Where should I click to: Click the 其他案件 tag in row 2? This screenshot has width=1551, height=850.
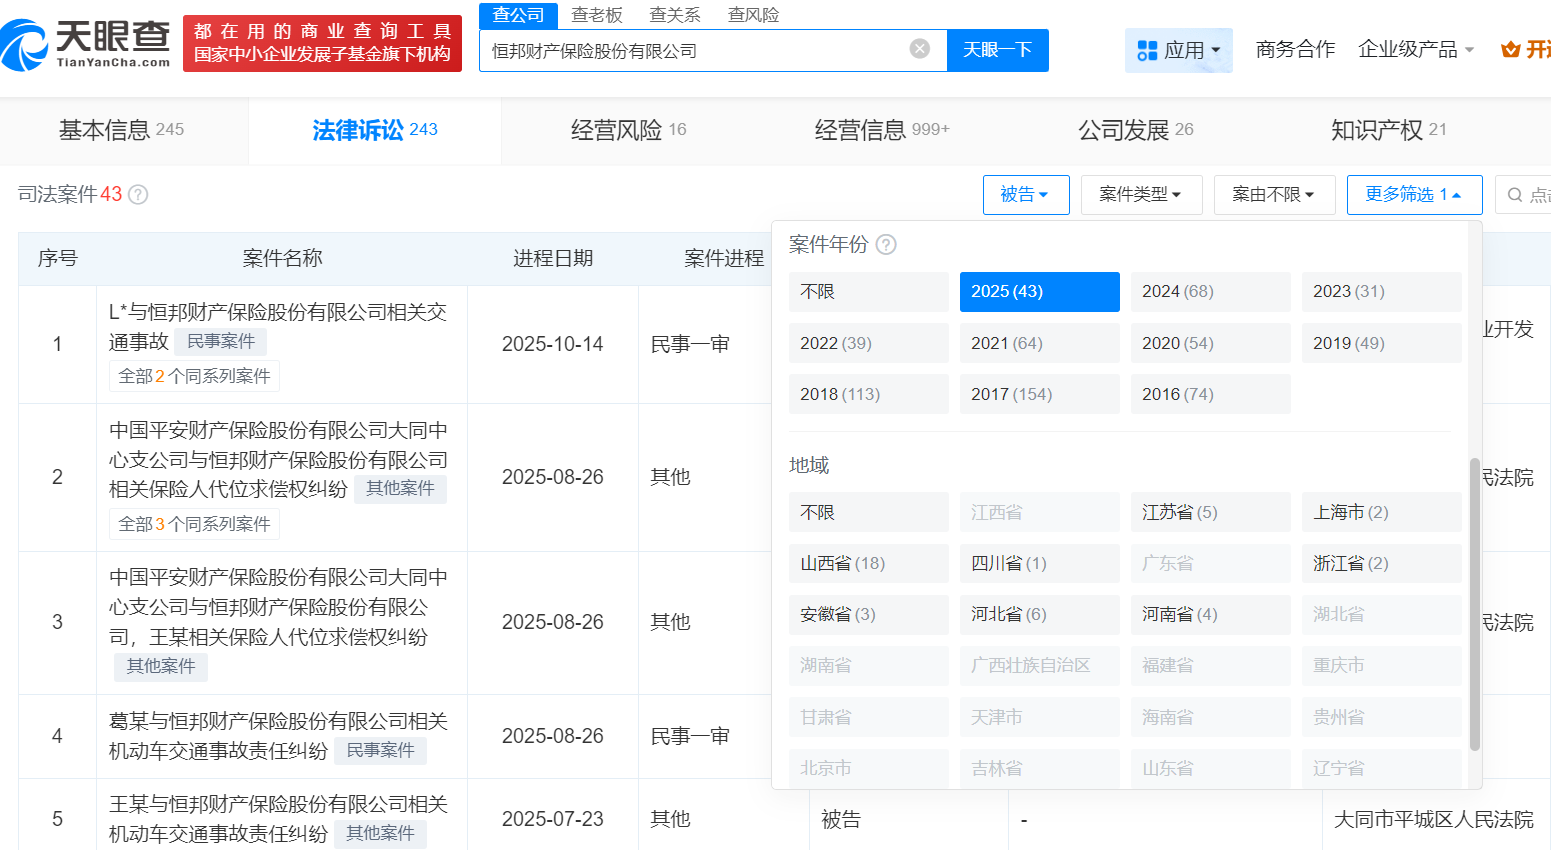[x=400, y=489]
